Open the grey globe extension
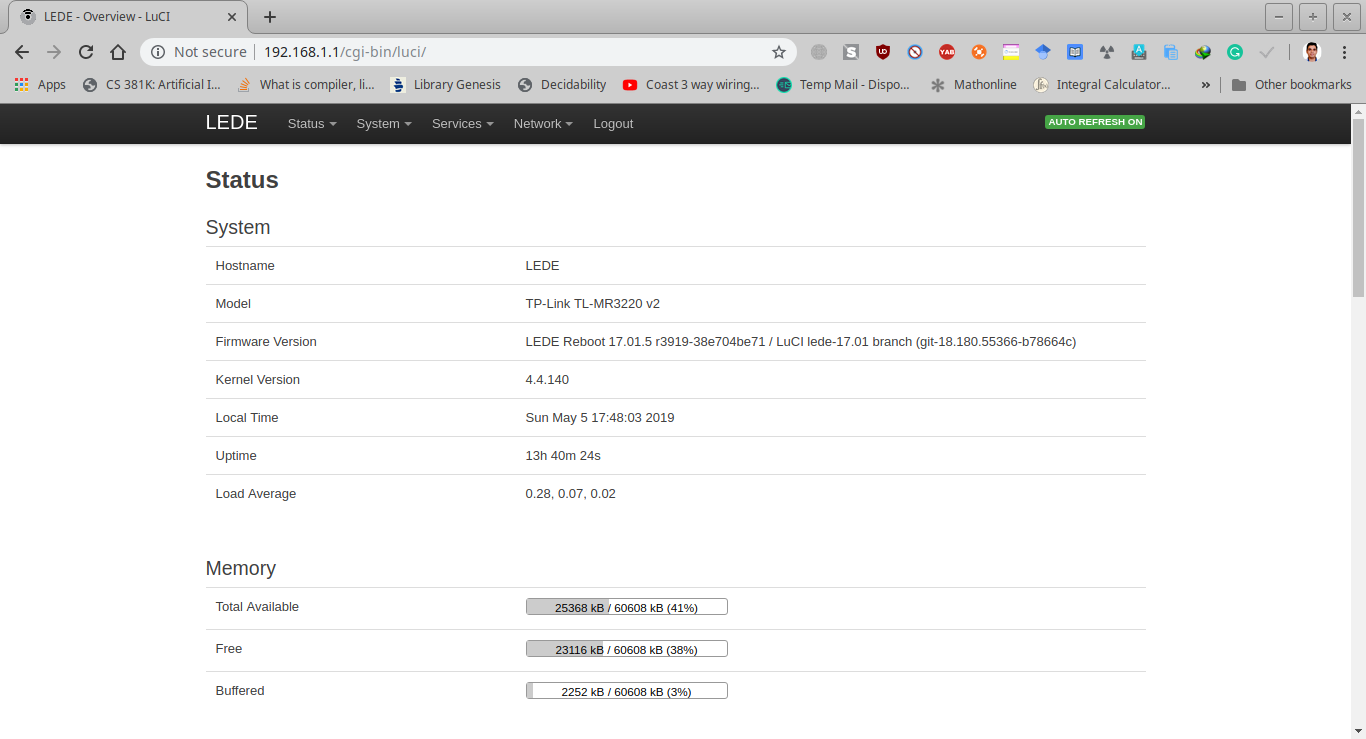Image resolution: width=1366 pixels, height=739 pixels. (819, 52)
